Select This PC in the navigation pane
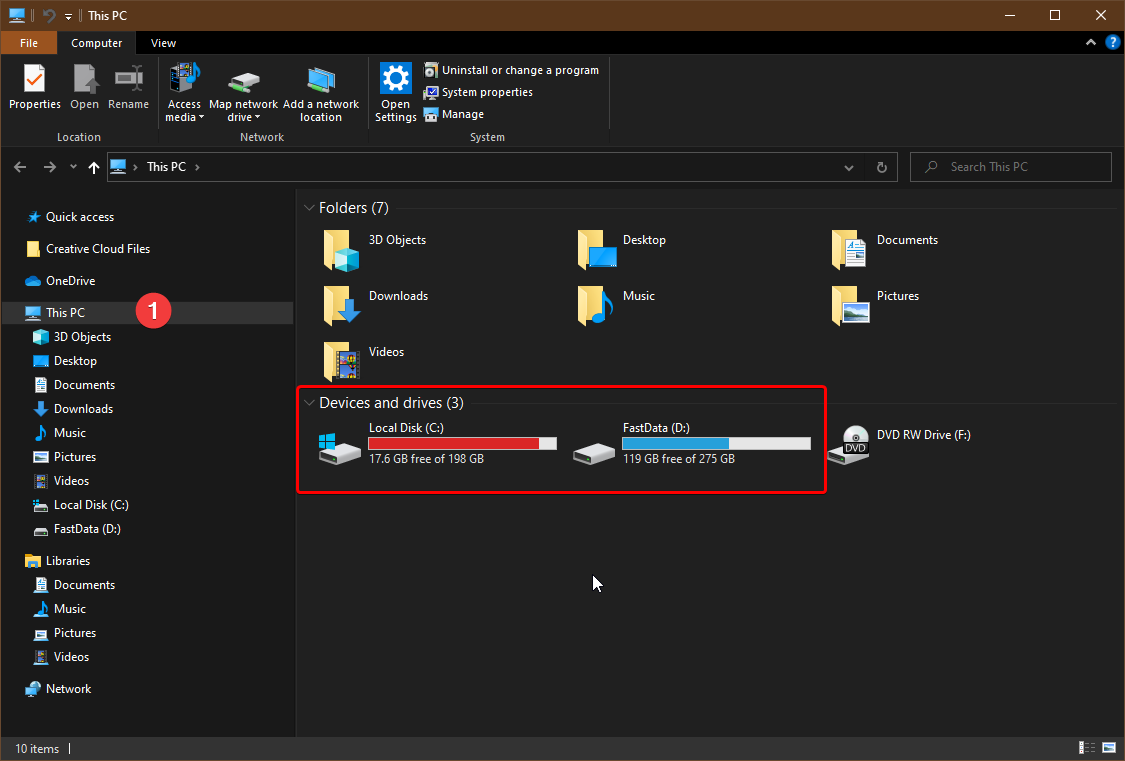The height and width of the screenshot is (761, 1125). pos(147,313)
